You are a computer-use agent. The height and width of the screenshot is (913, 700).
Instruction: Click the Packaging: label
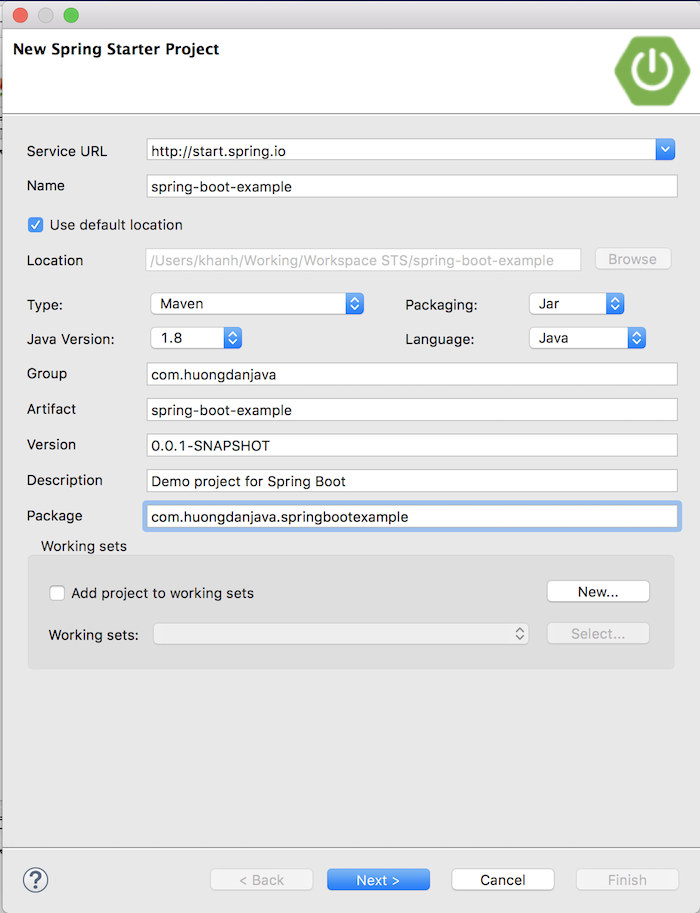pyautogui.click(x=441, y=305)
